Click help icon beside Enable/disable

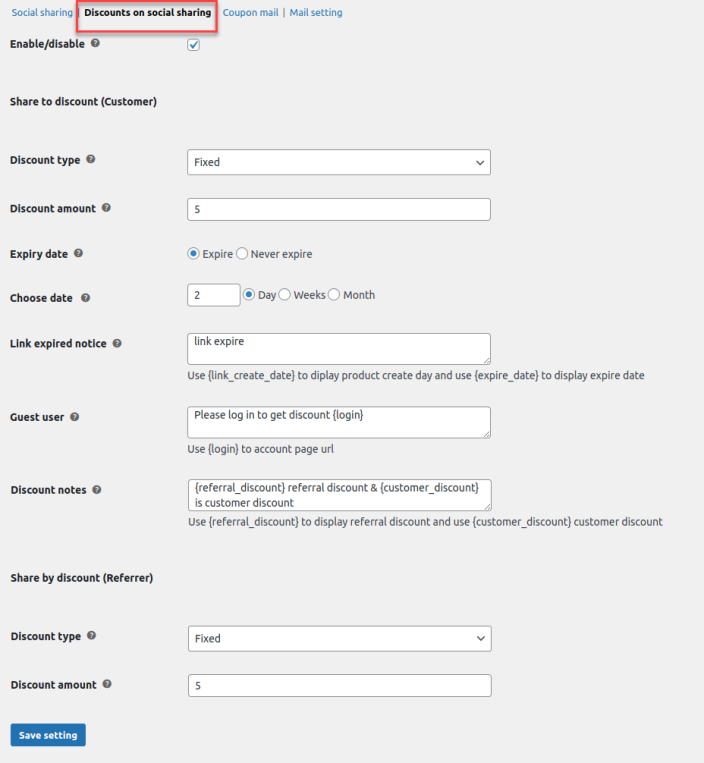point(95,44)
